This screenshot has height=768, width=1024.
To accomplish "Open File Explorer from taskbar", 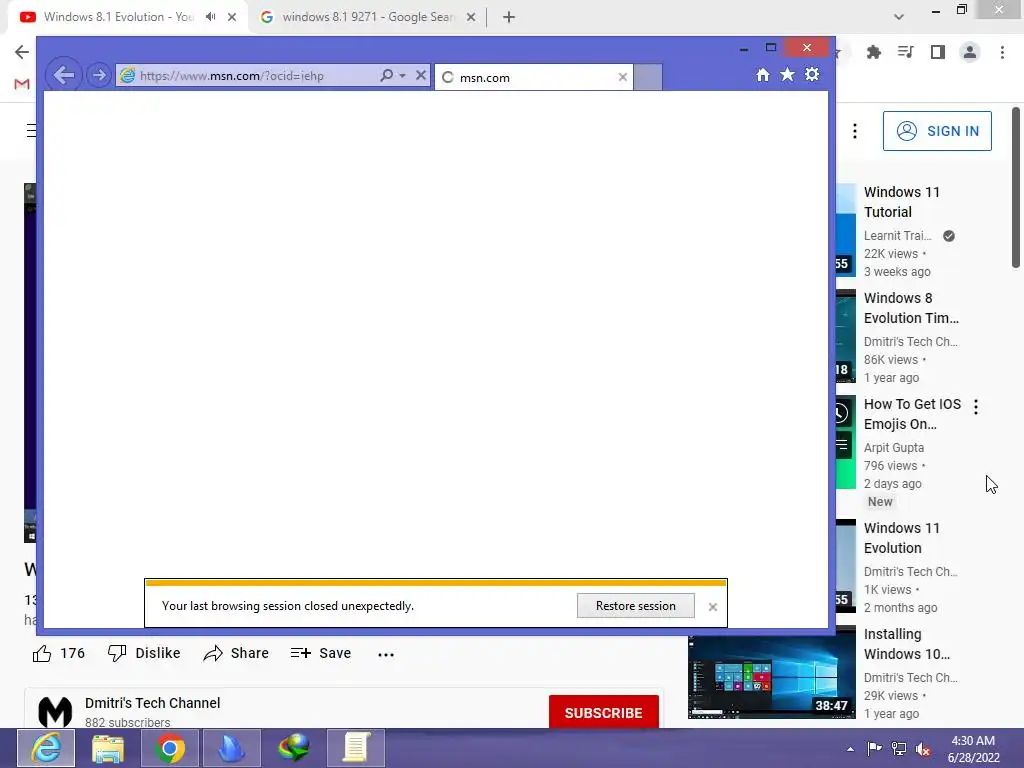I will pos(108,748).
